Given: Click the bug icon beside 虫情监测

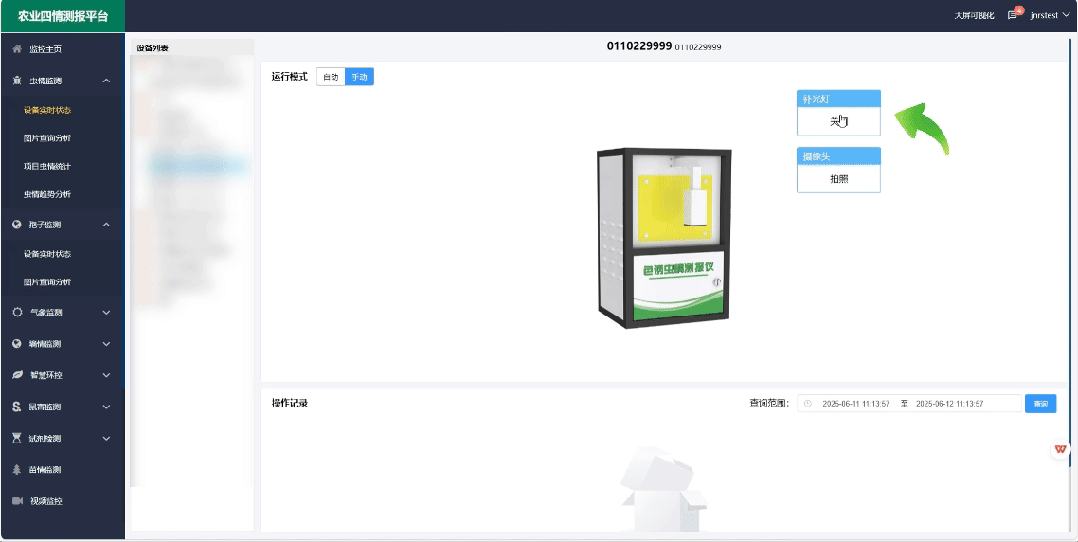Looking at the screenshot, I should pyautogui.click(x=17, y=80).
